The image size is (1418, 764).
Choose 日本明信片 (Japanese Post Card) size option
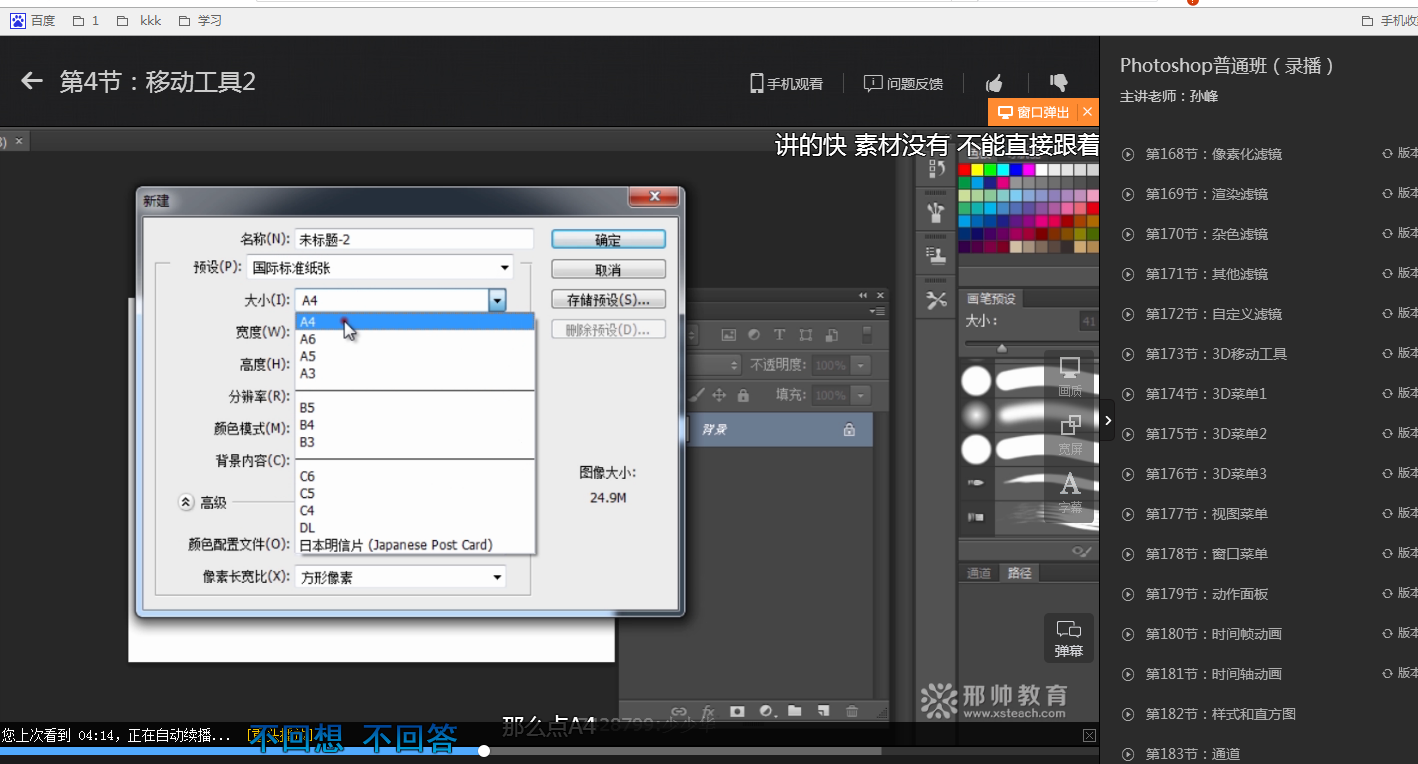(396, 545)
